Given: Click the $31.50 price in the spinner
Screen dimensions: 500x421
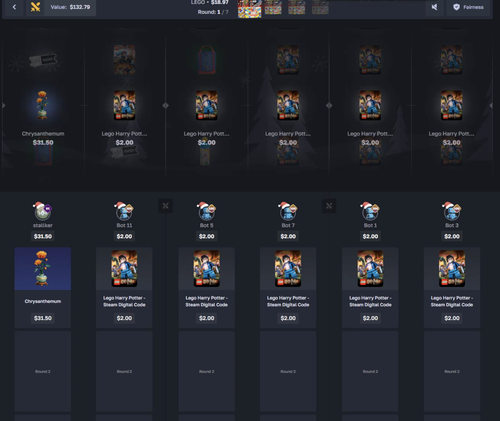Looking at the screenshot, I should coord(43,143).
